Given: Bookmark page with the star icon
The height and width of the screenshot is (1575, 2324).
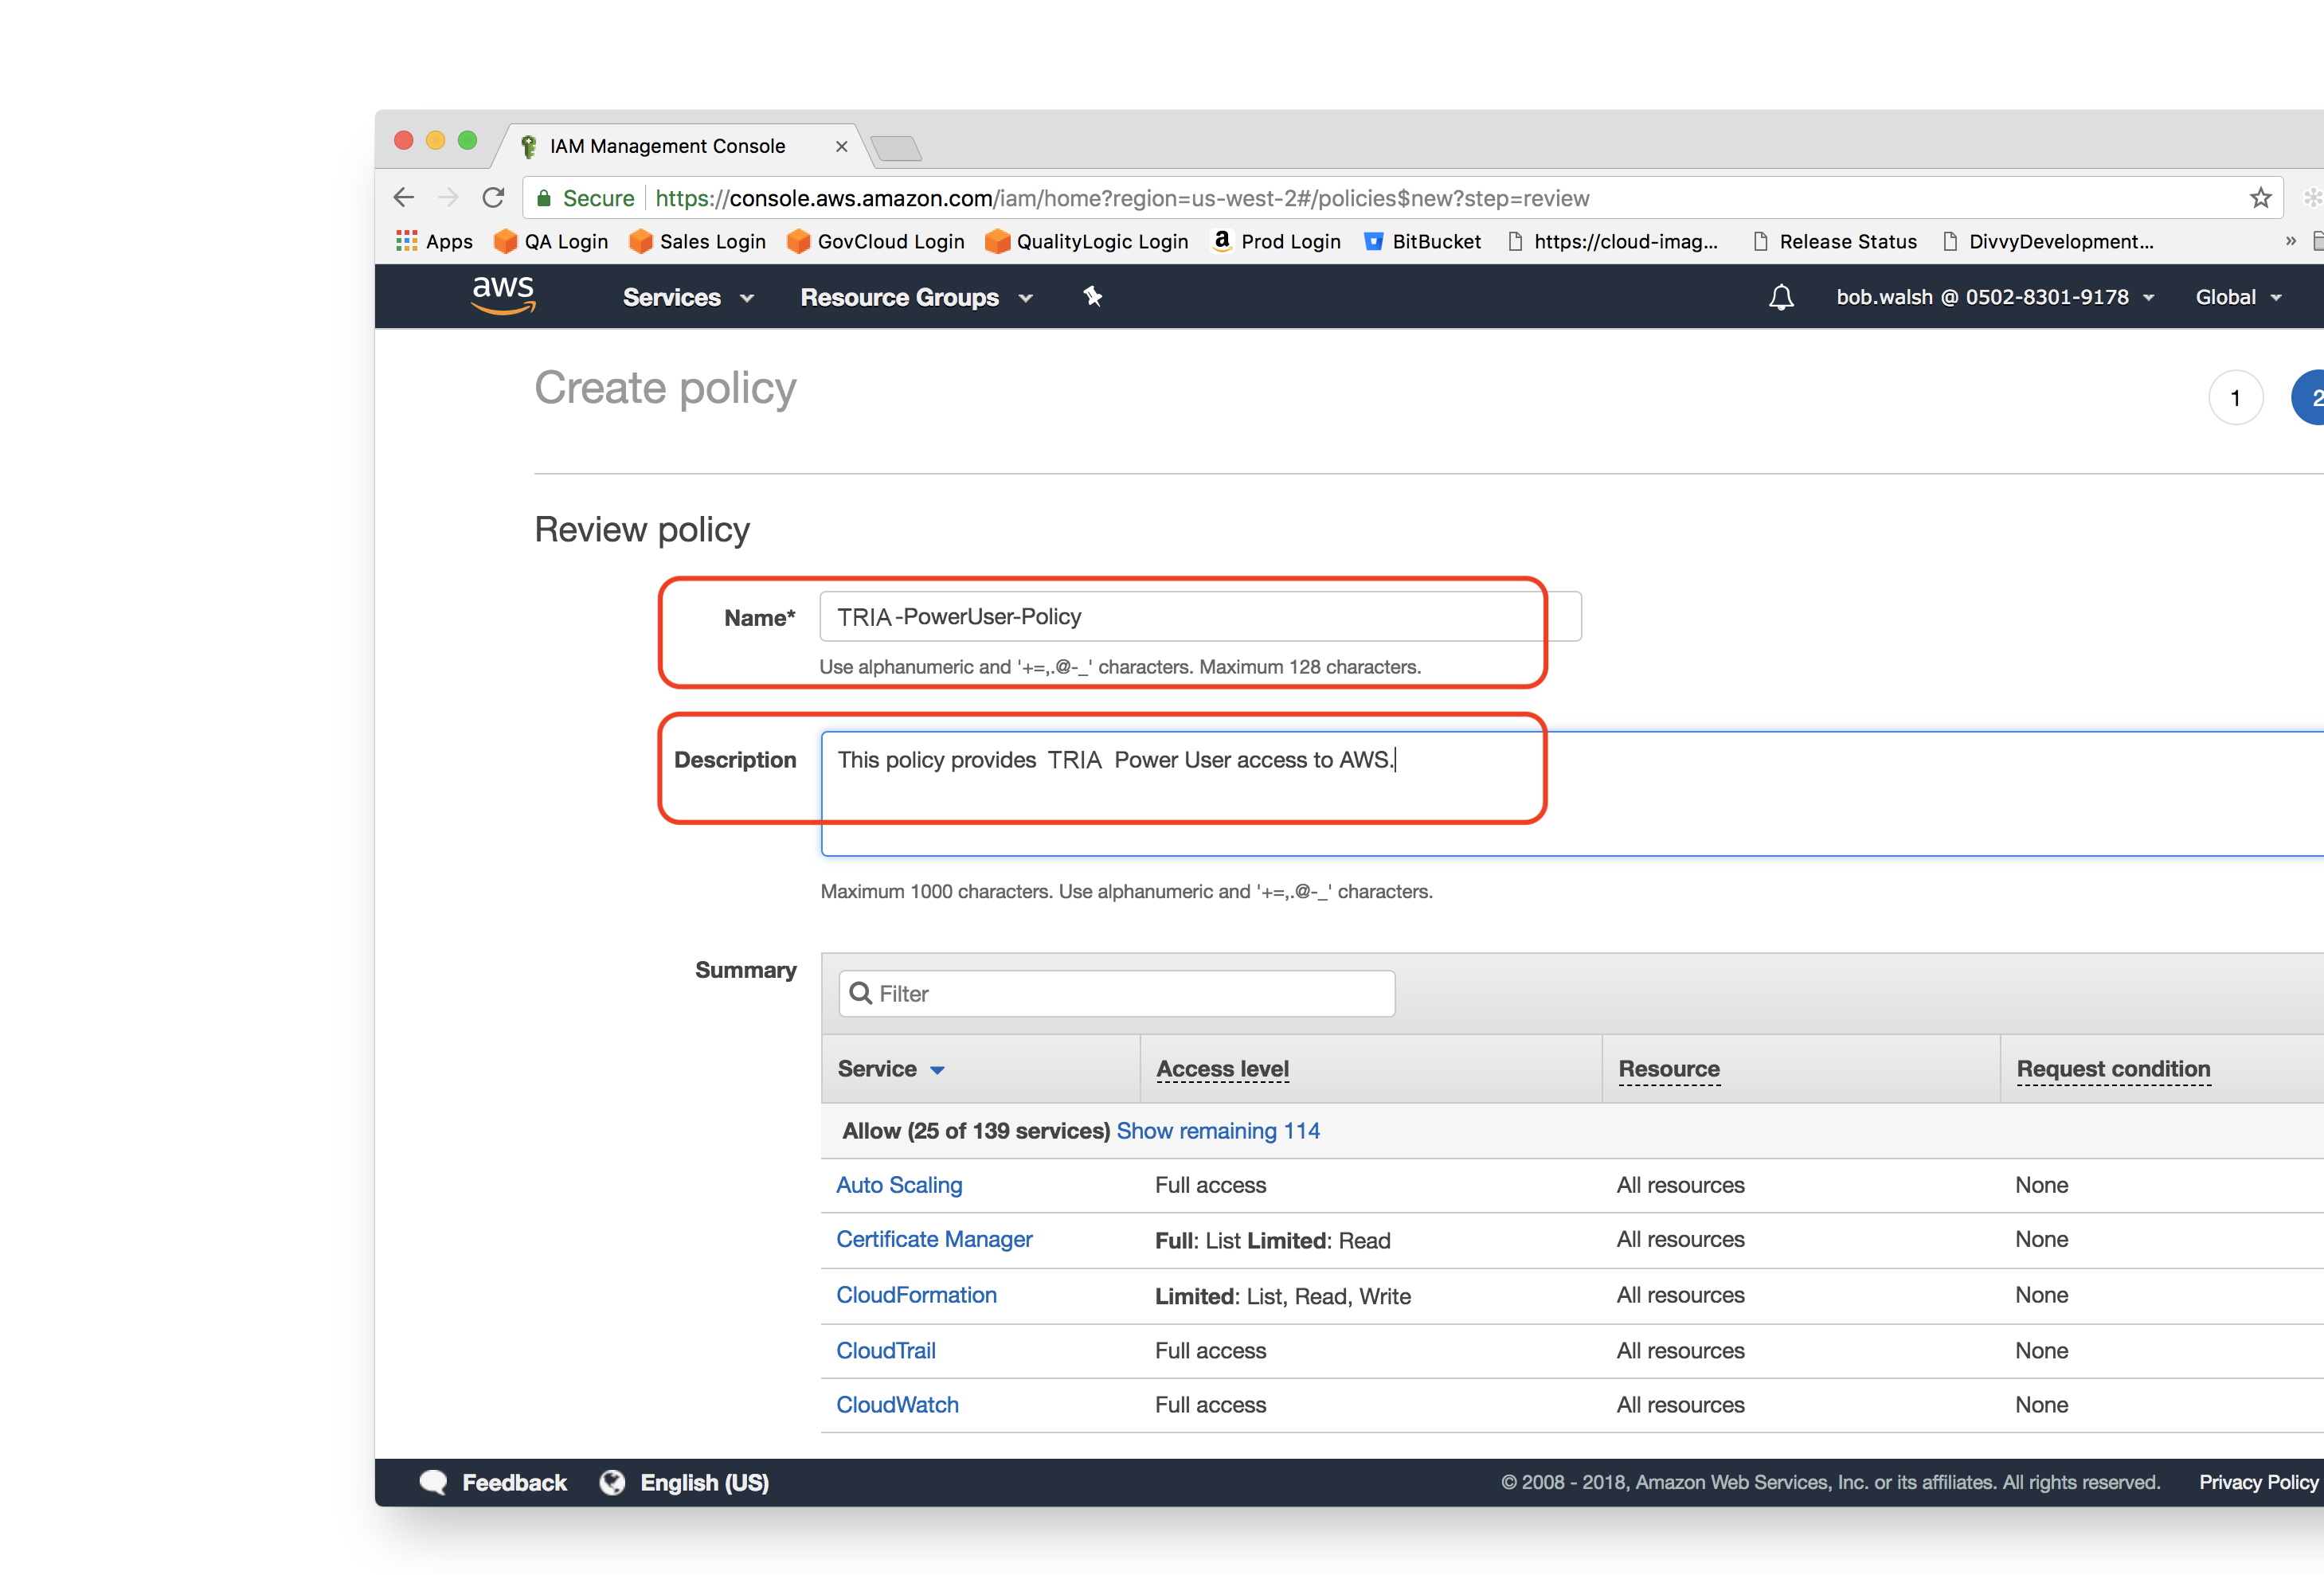Looking at the screenshot, I should (x=2260, y=198).
